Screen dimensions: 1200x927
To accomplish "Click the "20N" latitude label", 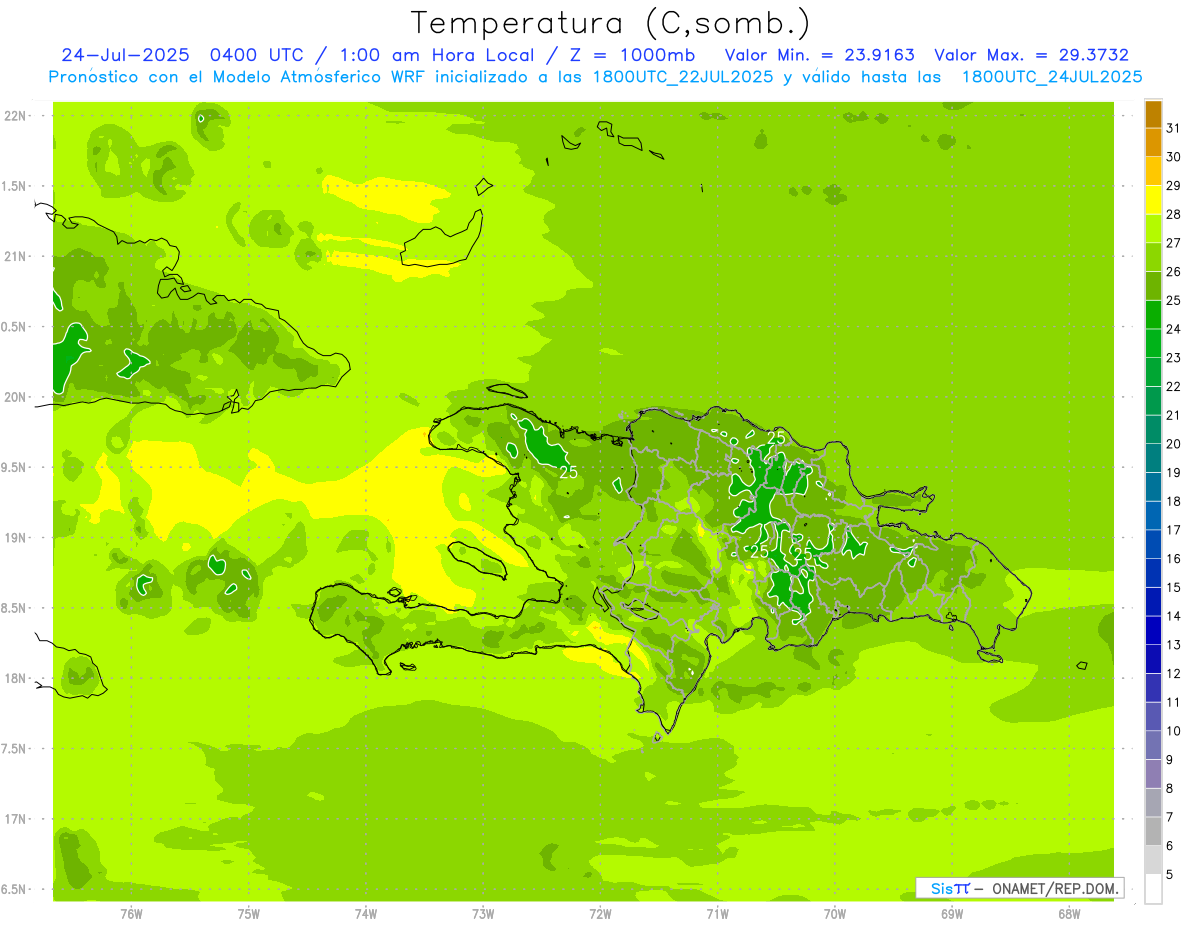I will pyautogui.click(x=17, y=397).
